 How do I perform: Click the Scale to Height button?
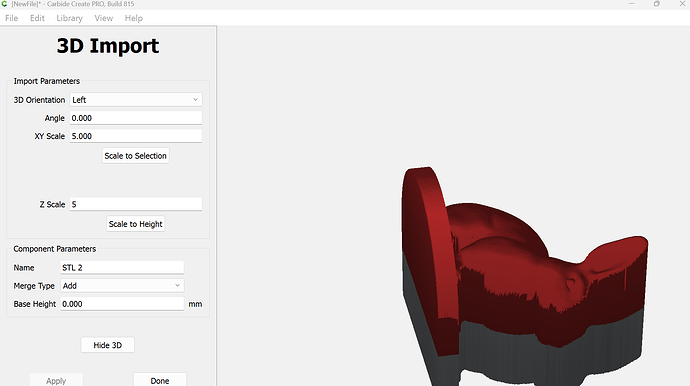coord(136,224)
